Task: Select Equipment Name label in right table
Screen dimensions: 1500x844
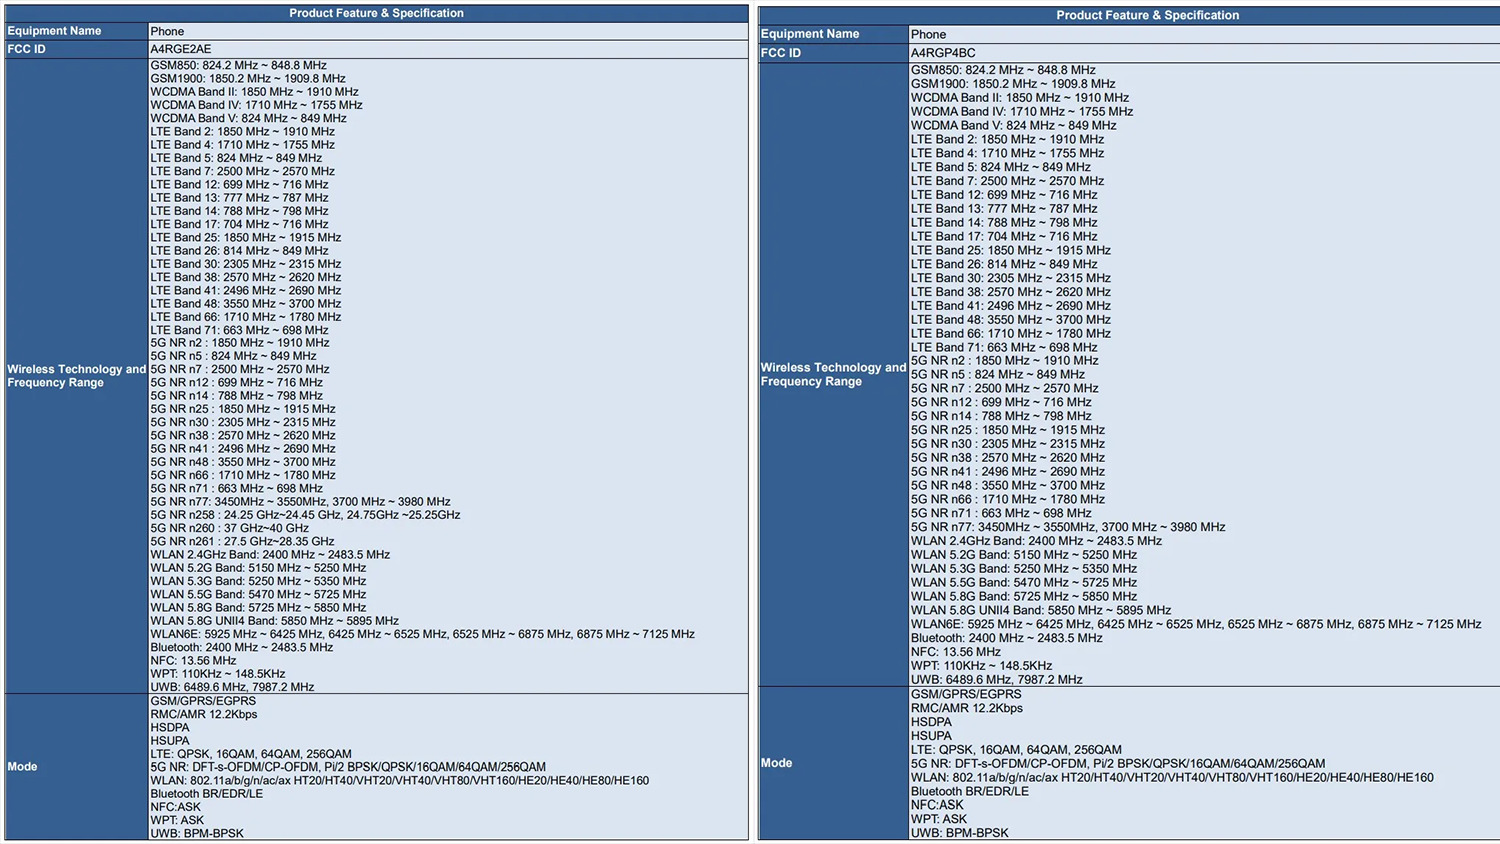Action: [809, 34]
